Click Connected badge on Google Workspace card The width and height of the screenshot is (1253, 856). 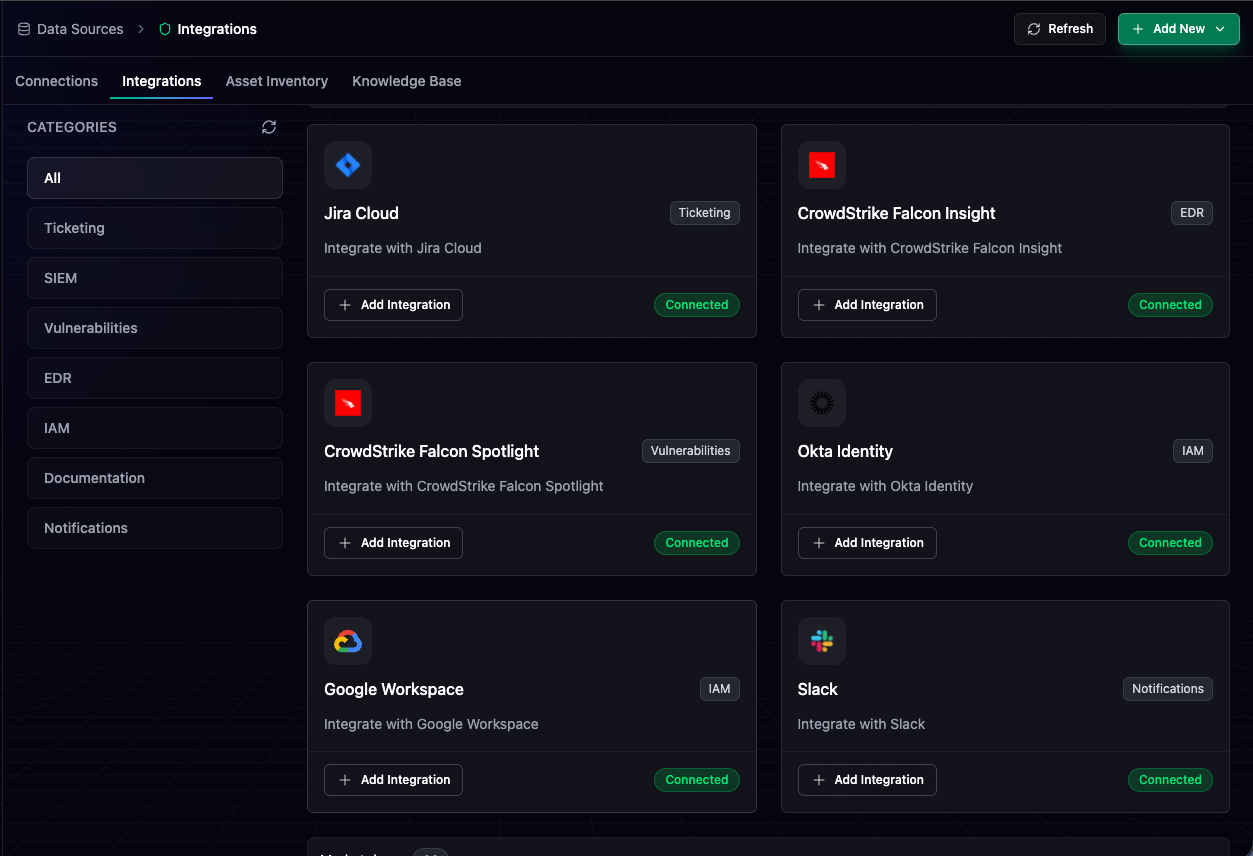coord(697,780)
